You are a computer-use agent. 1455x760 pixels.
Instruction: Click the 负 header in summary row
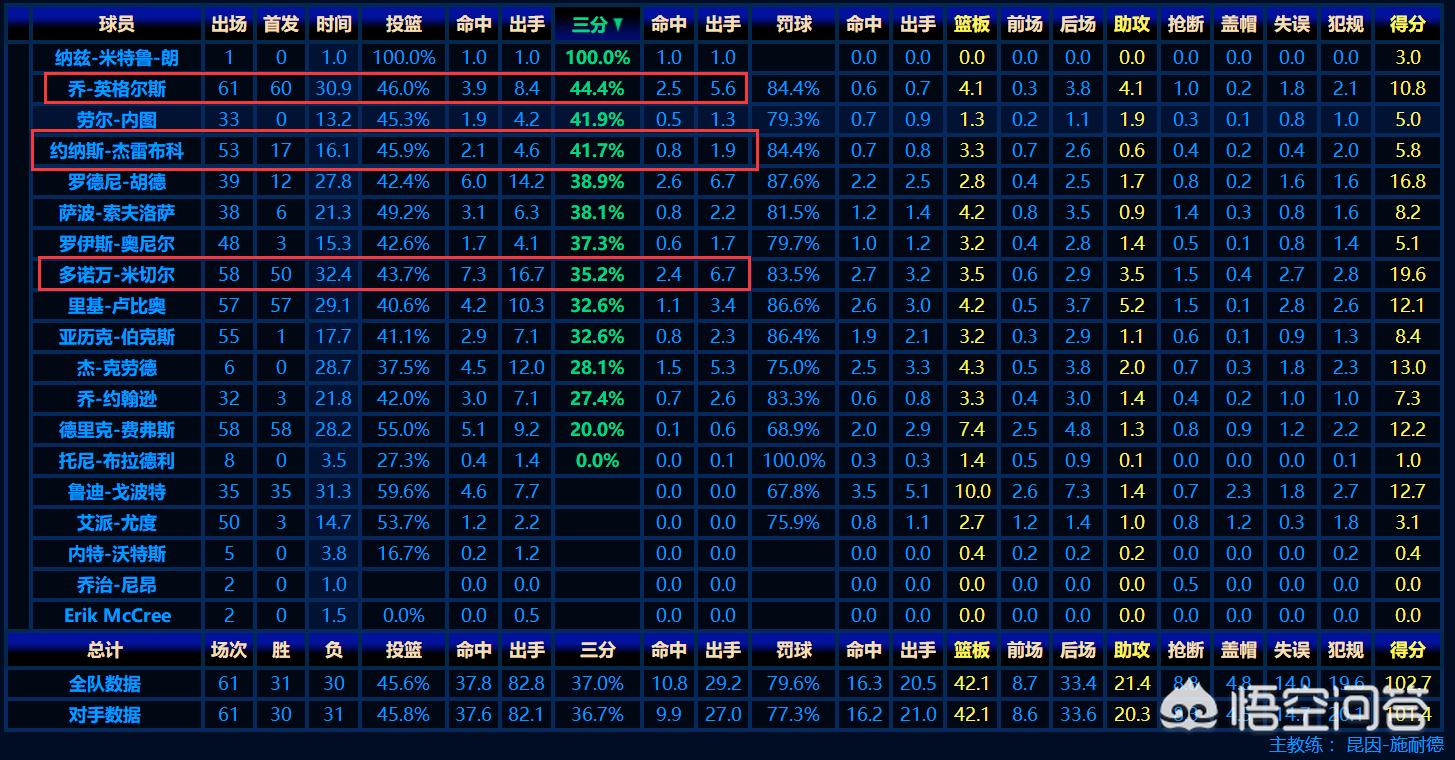333,650
